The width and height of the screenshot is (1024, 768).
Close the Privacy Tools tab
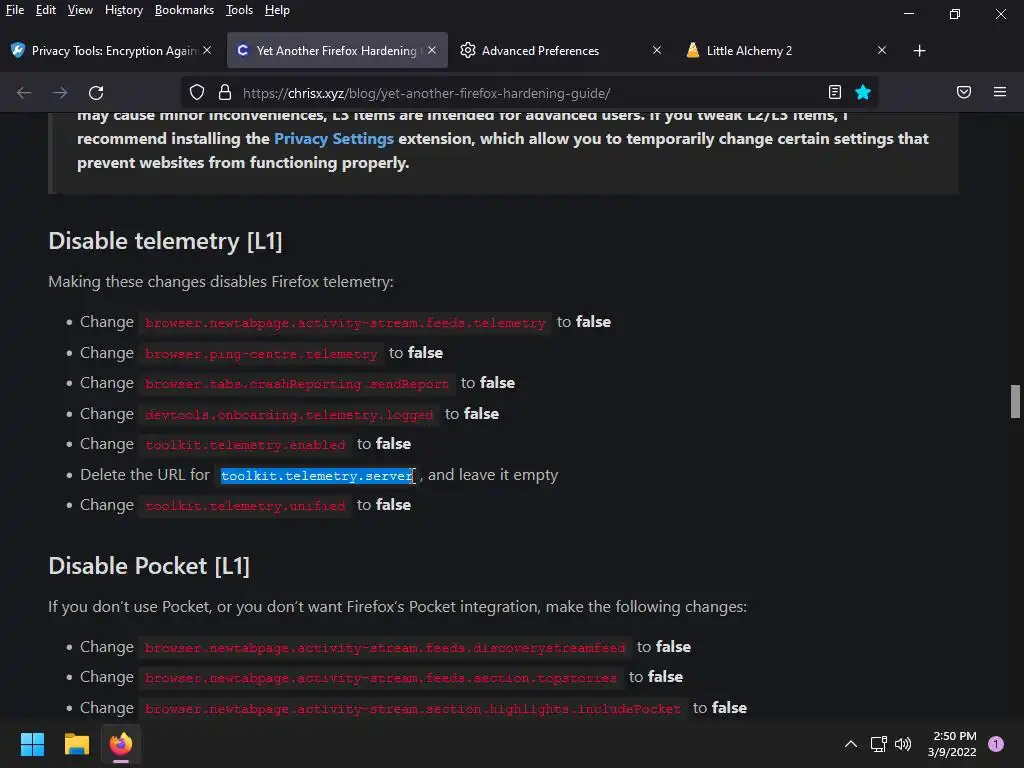point(207,50)
